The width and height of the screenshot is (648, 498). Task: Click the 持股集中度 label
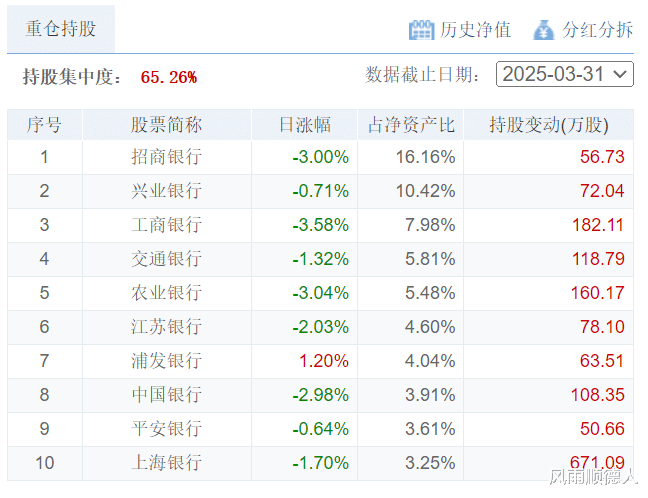73,77
